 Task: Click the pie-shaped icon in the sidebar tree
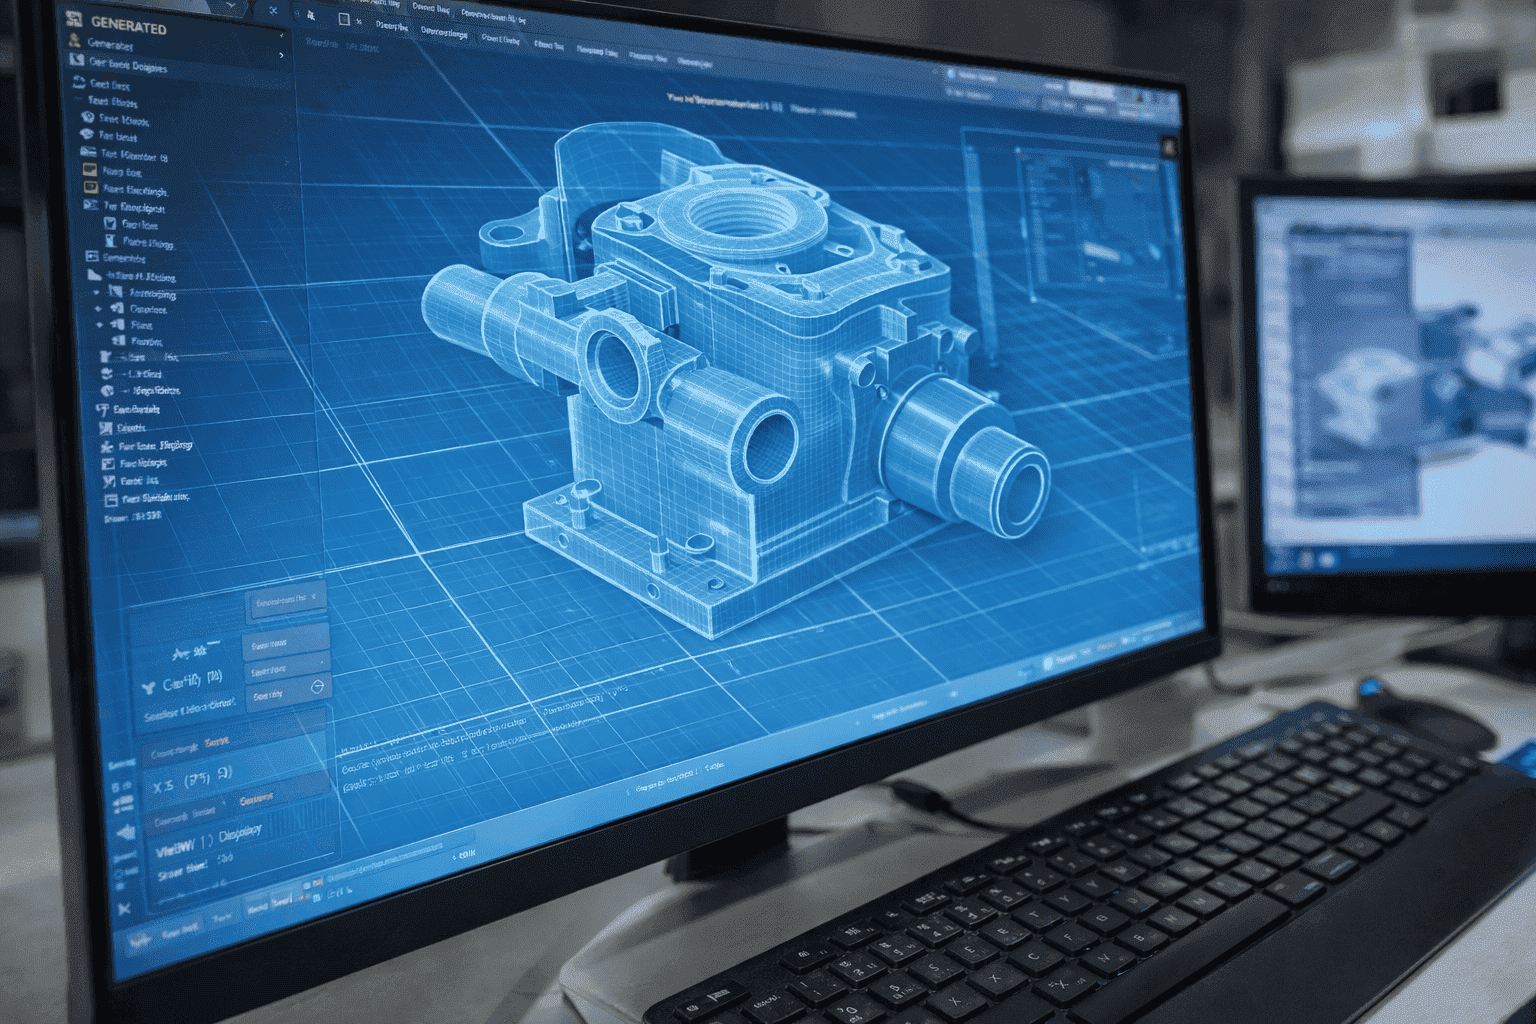107,391
